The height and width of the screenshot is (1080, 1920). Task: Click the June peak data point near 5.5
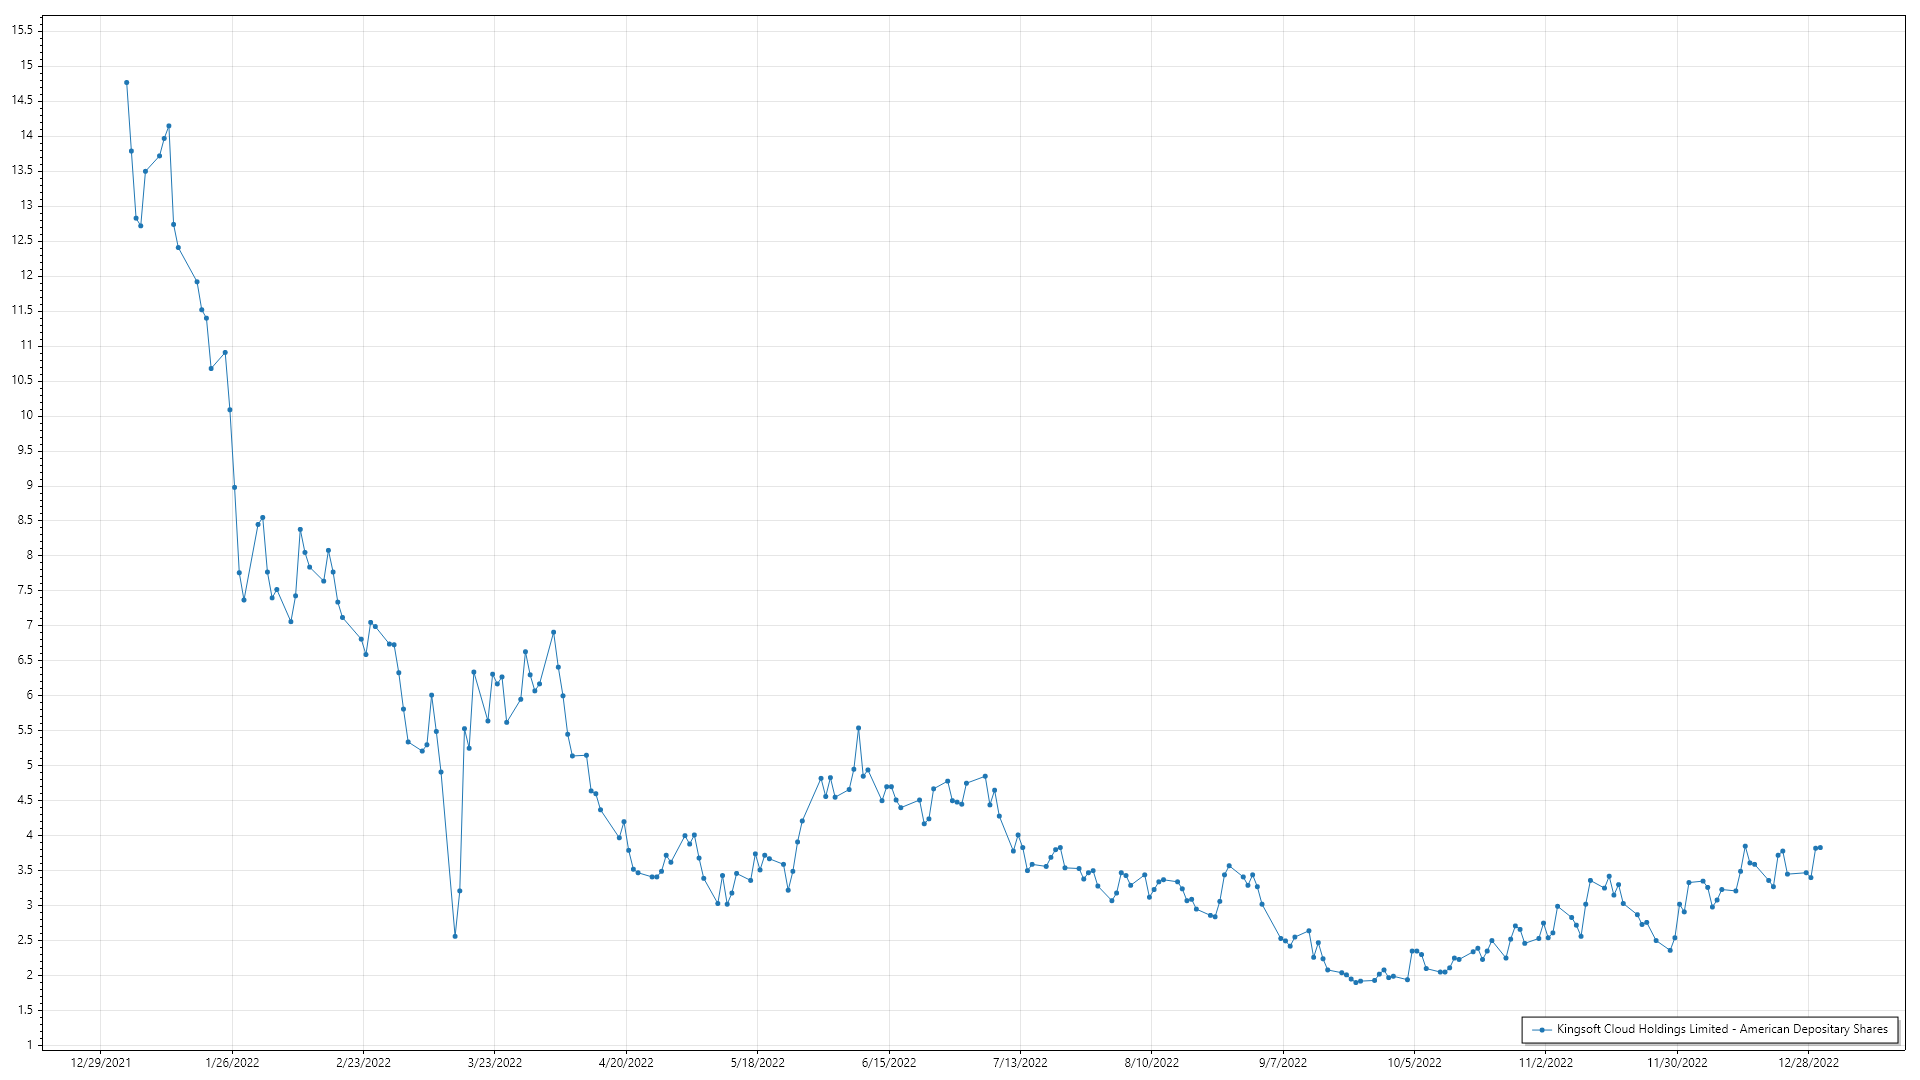click(x=858, y=728)
